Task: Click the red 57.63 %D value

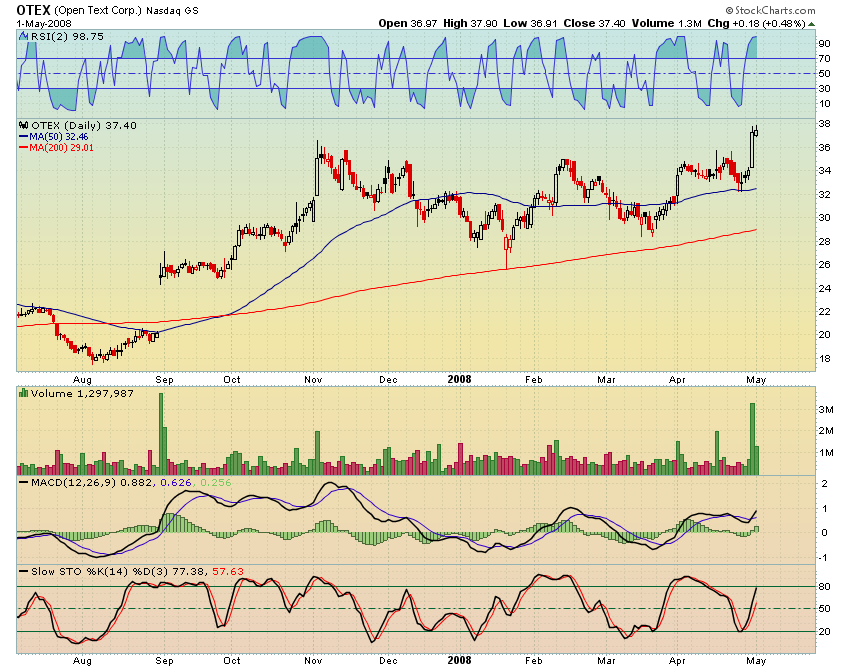Action: [228, 571]
